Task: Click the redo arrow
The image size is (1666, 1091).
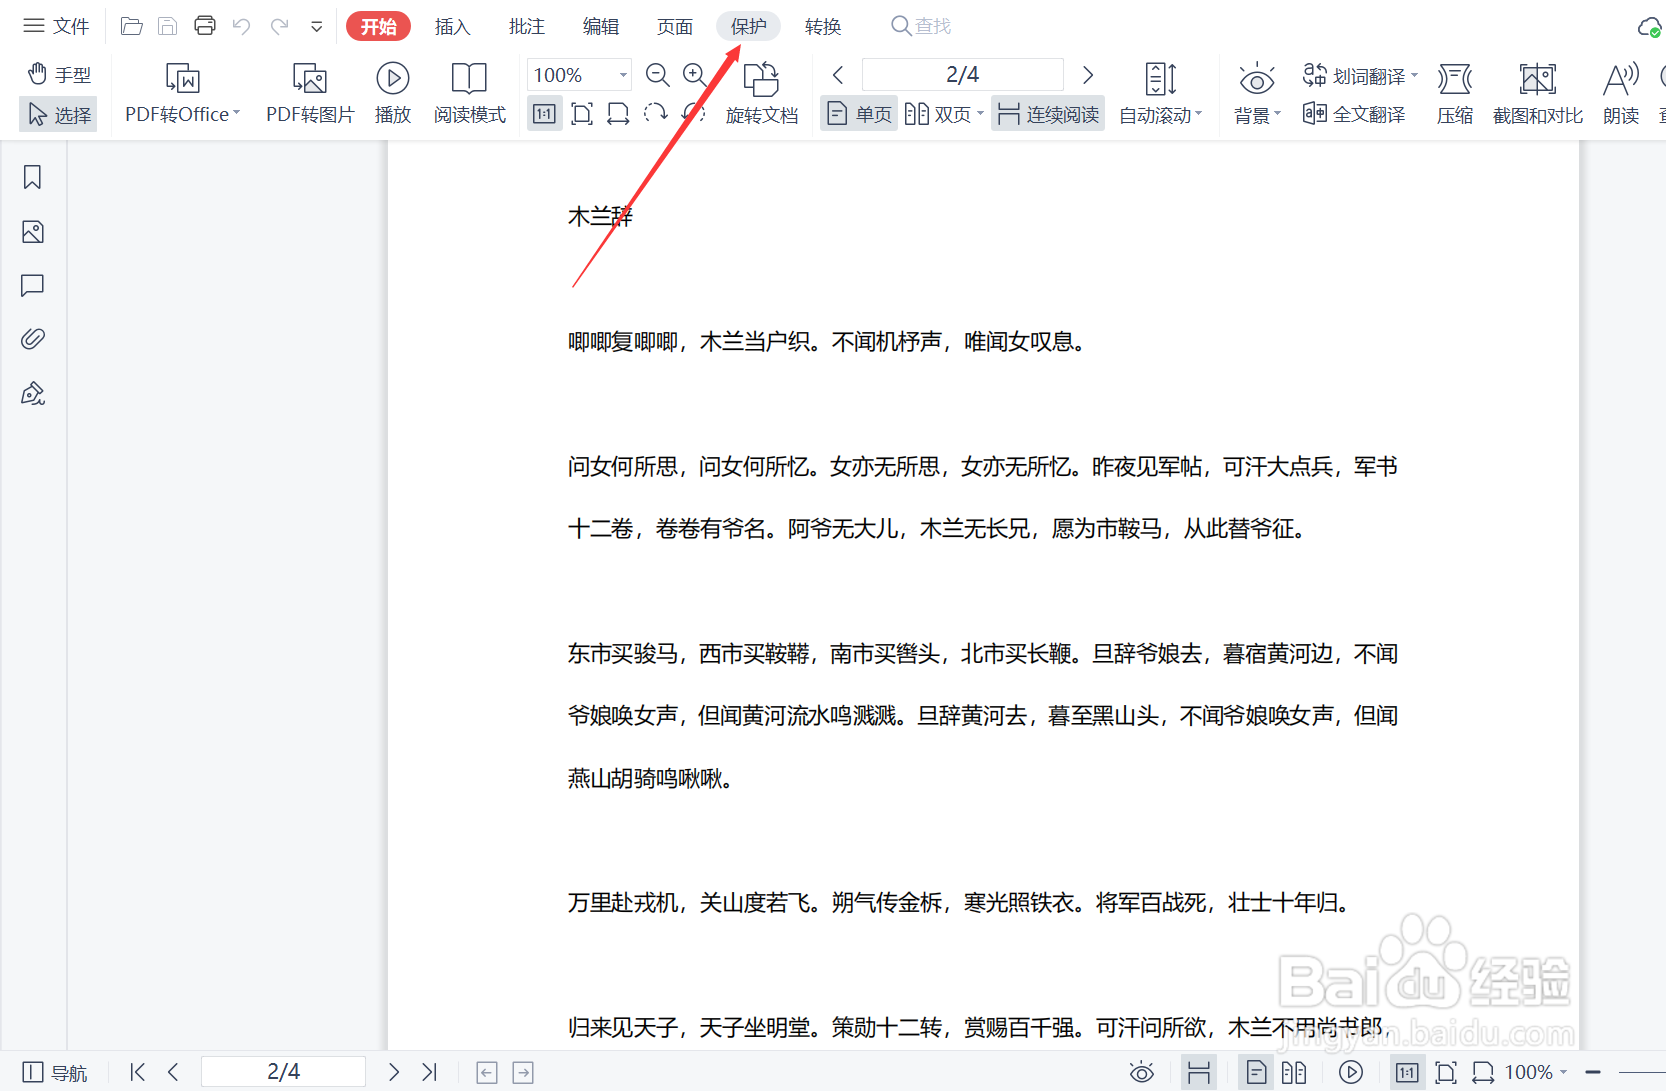Action: pos(279,26)
